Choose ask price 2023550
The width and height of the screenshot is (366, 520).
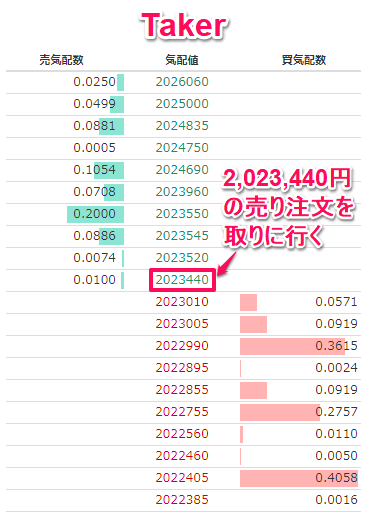(182, 214)
